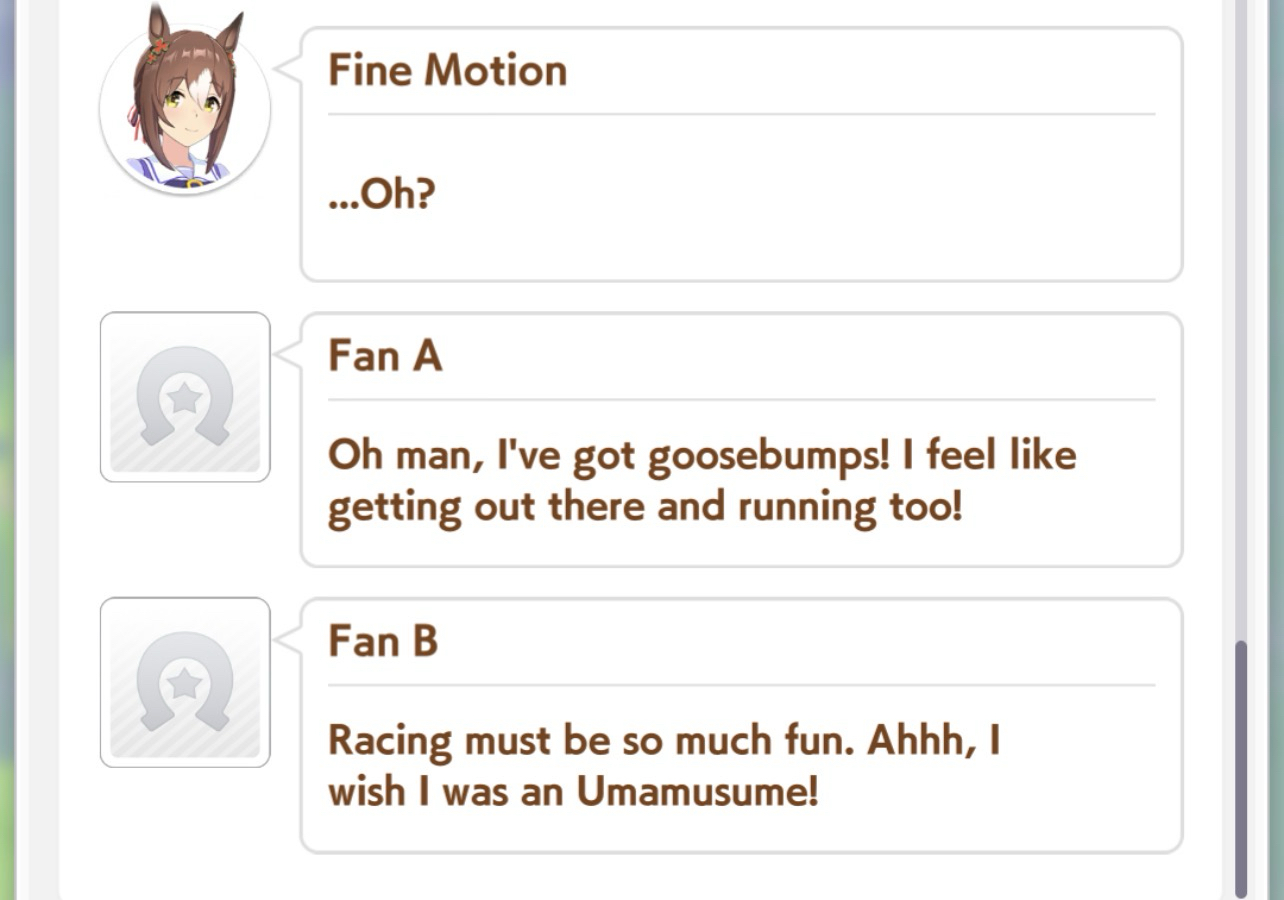Click the star inside Fan A's horseshoe
The height and width of the screenshot is (900, 1284).
(x=184, y=398)
